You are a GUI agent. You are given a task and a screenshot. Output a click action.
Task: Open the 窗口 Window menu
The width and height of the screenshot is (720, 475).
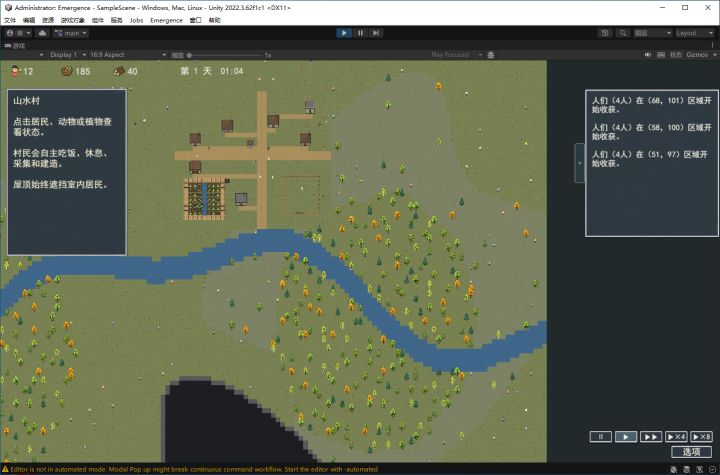click(195, 20)
